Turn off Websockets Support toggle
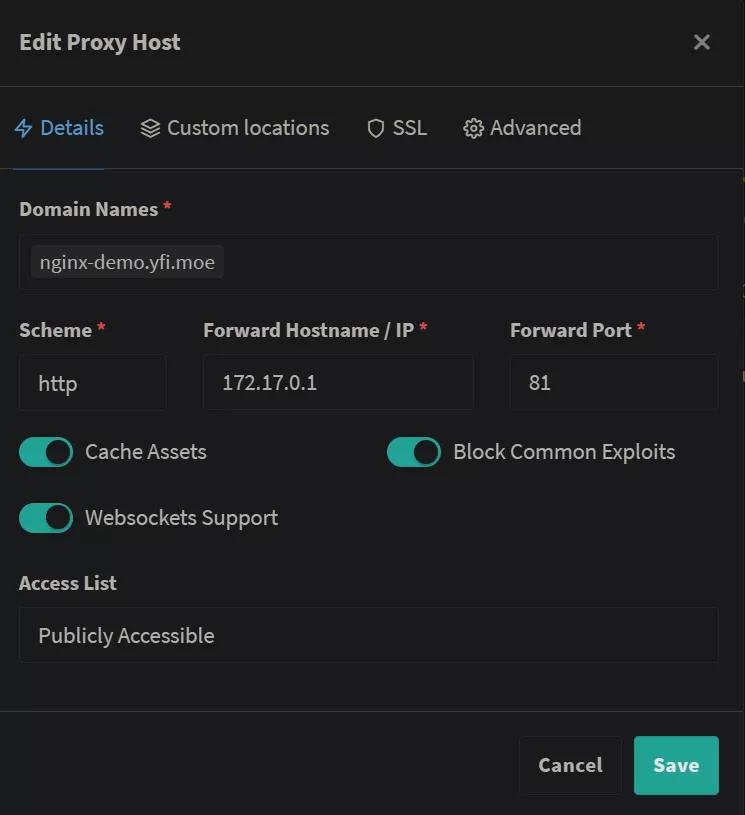This screenshot has height=815, width=745. [46, 518]
